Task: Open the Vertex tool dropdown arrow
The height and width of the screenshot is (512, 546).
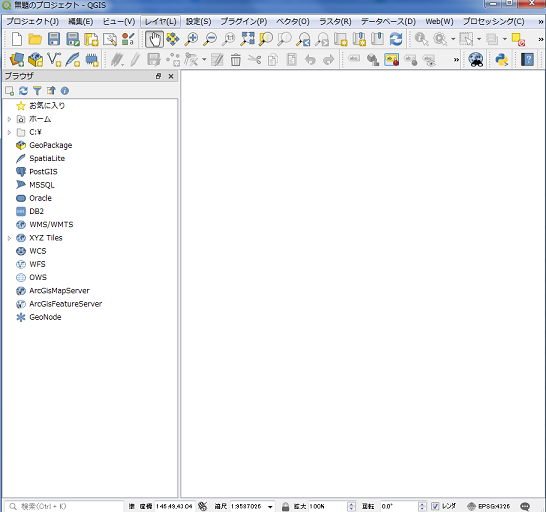Action: (204, 60)
